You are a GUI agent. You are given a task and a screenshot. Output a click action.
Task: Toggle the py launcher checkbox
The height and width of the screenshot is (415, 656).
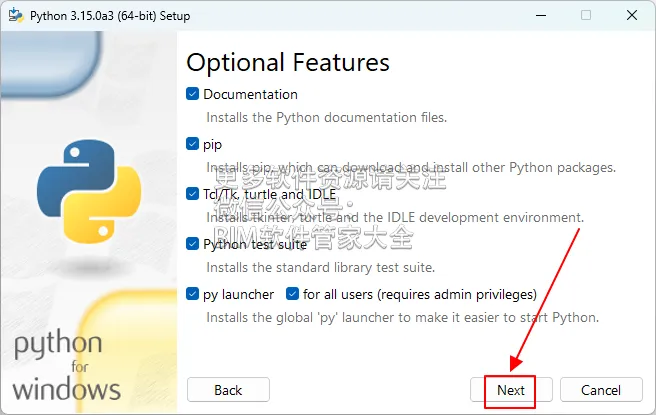click(193, 294)
